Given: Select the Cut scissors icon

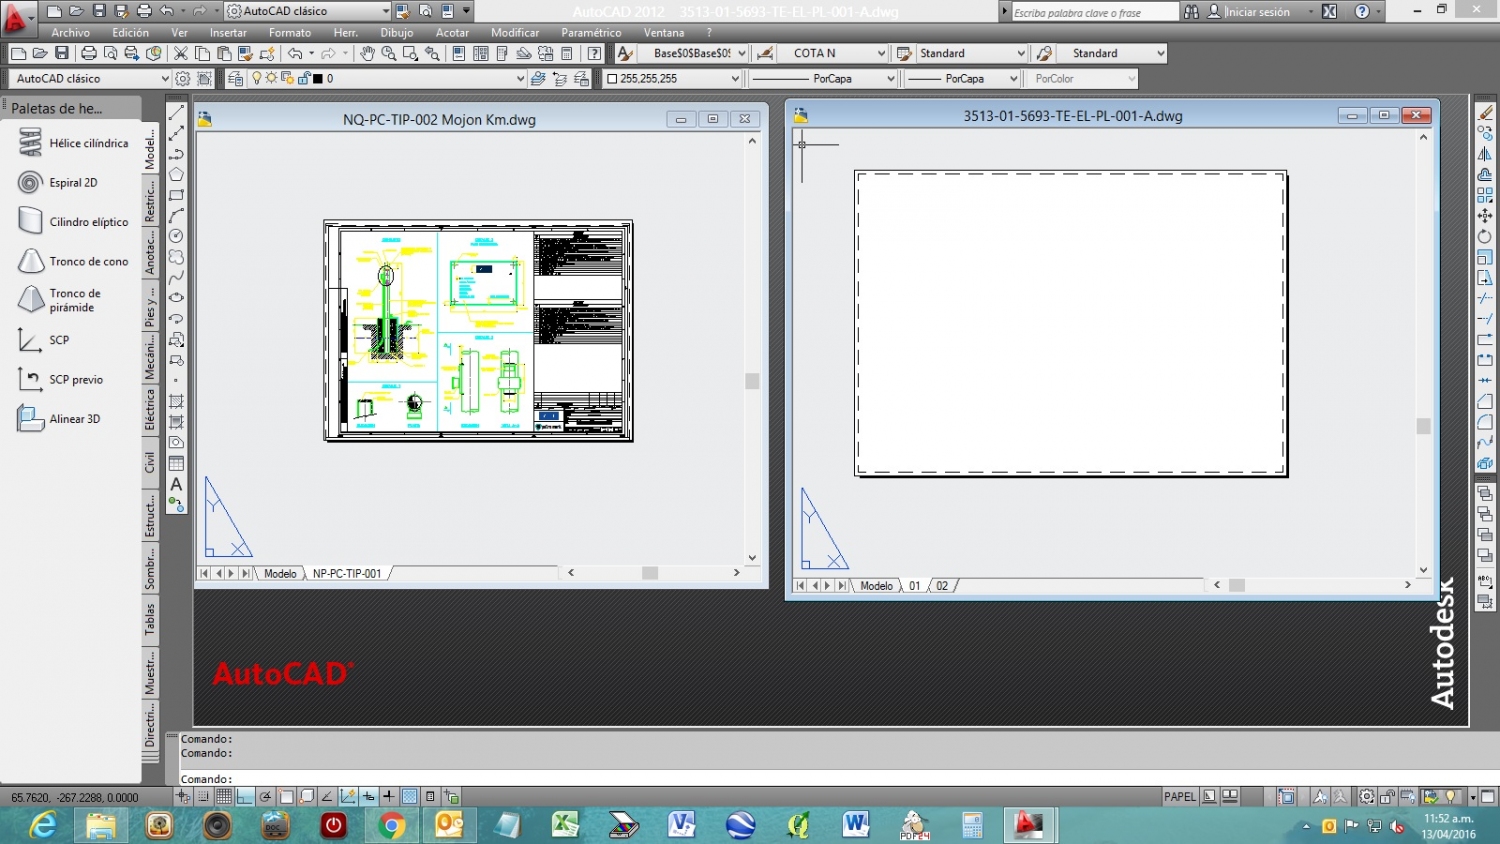Looking at the screenshot, I should point(181,53).
